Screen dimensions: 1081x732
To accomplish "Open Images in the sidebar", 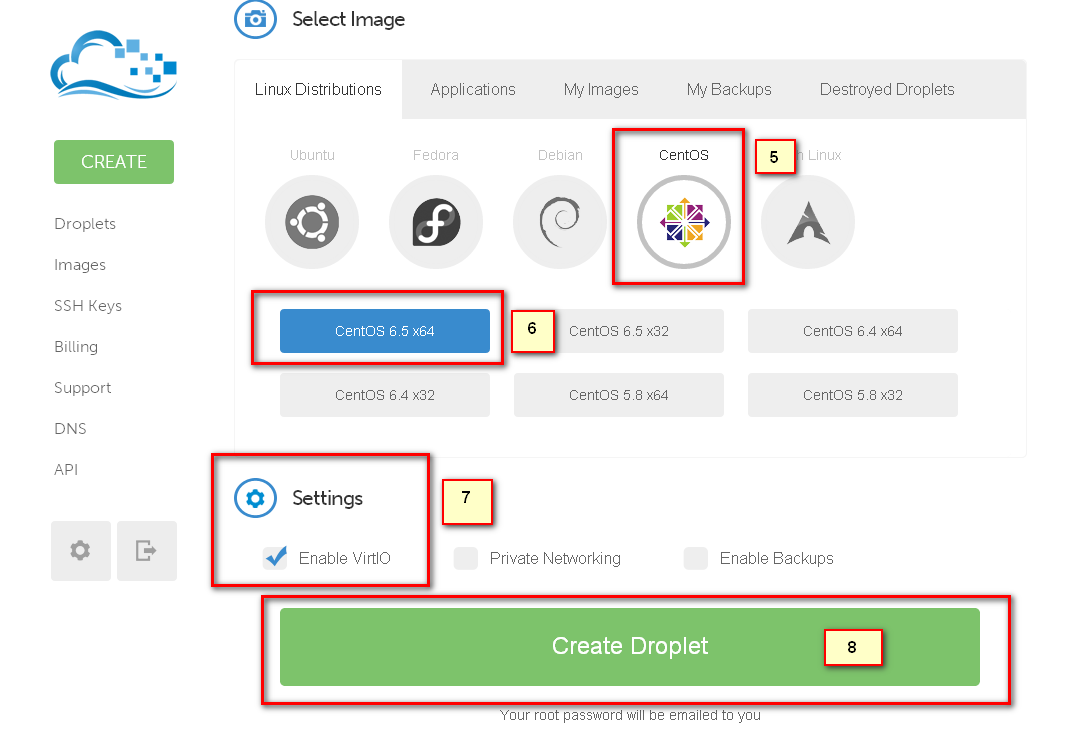I will pos(80,265).
